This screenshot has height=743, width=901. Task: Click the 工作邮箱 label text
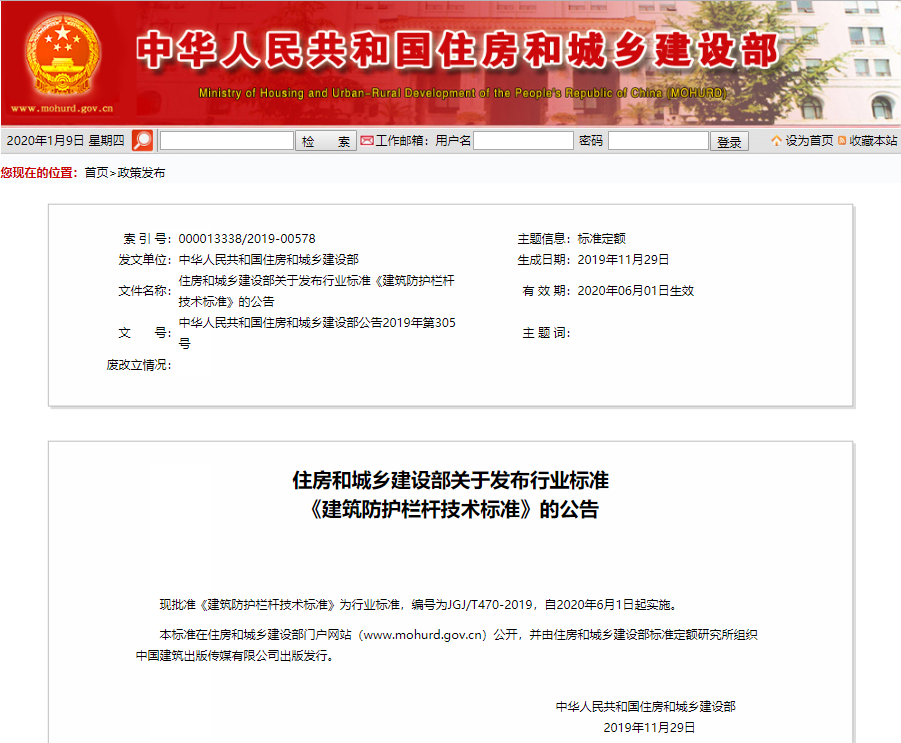point(400,141)
